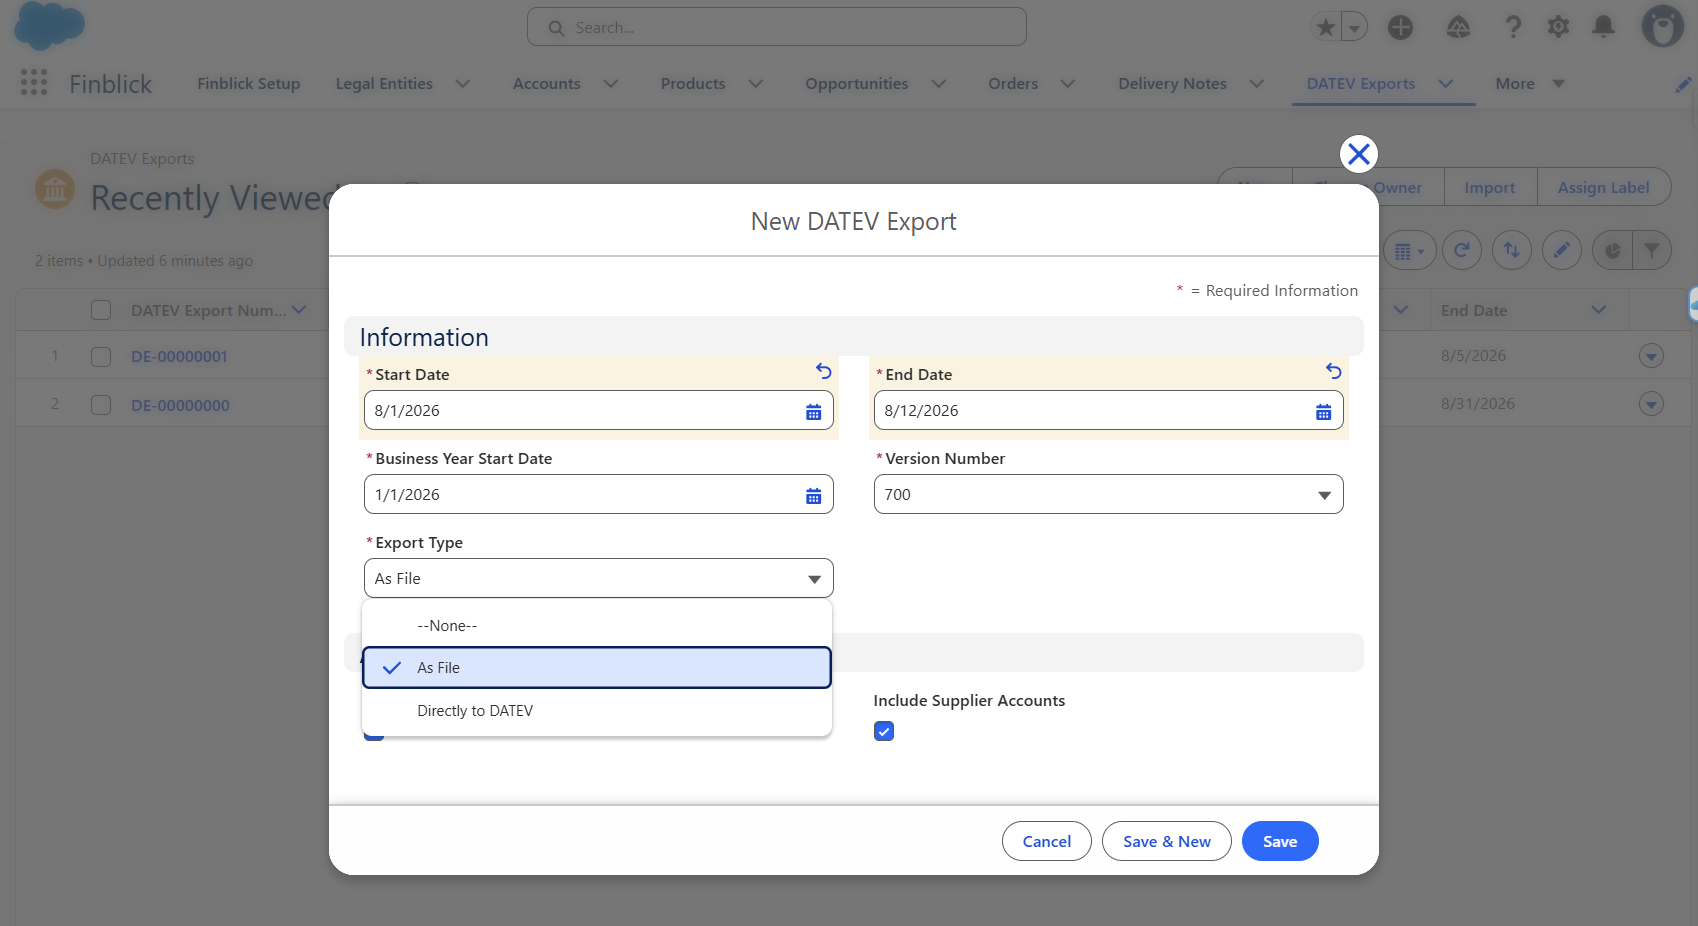Expand the Legal Entities tab menu
1698x926 pixels.
463,84
